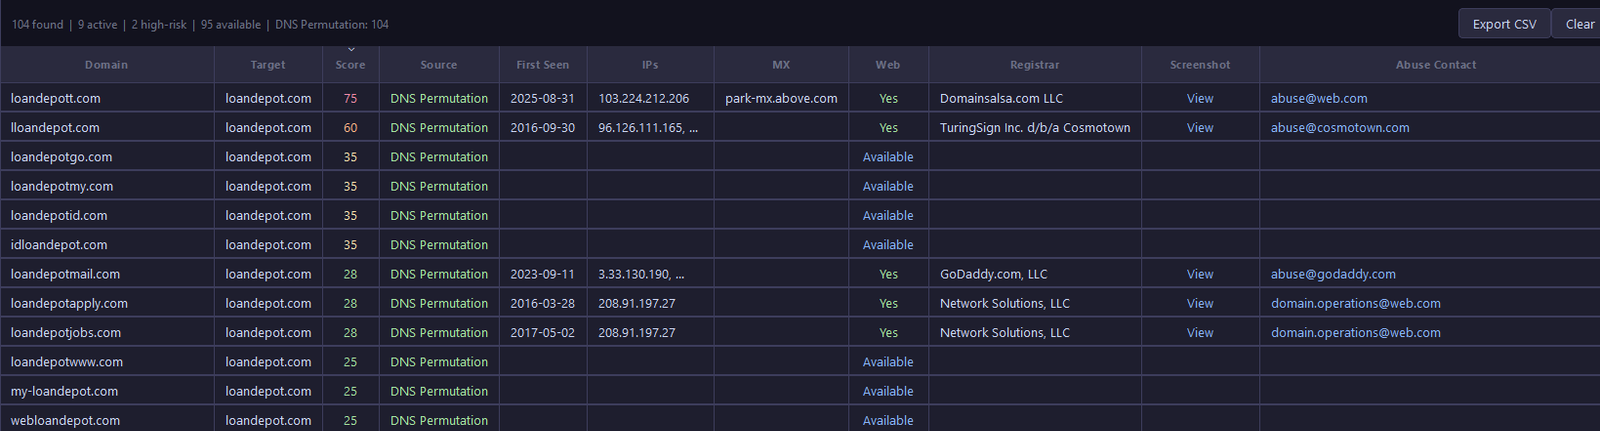The height and width of the screenshot is (431, 1600).
Task: Select the my-loandepot.com domain cell
Action: [106, 391]
